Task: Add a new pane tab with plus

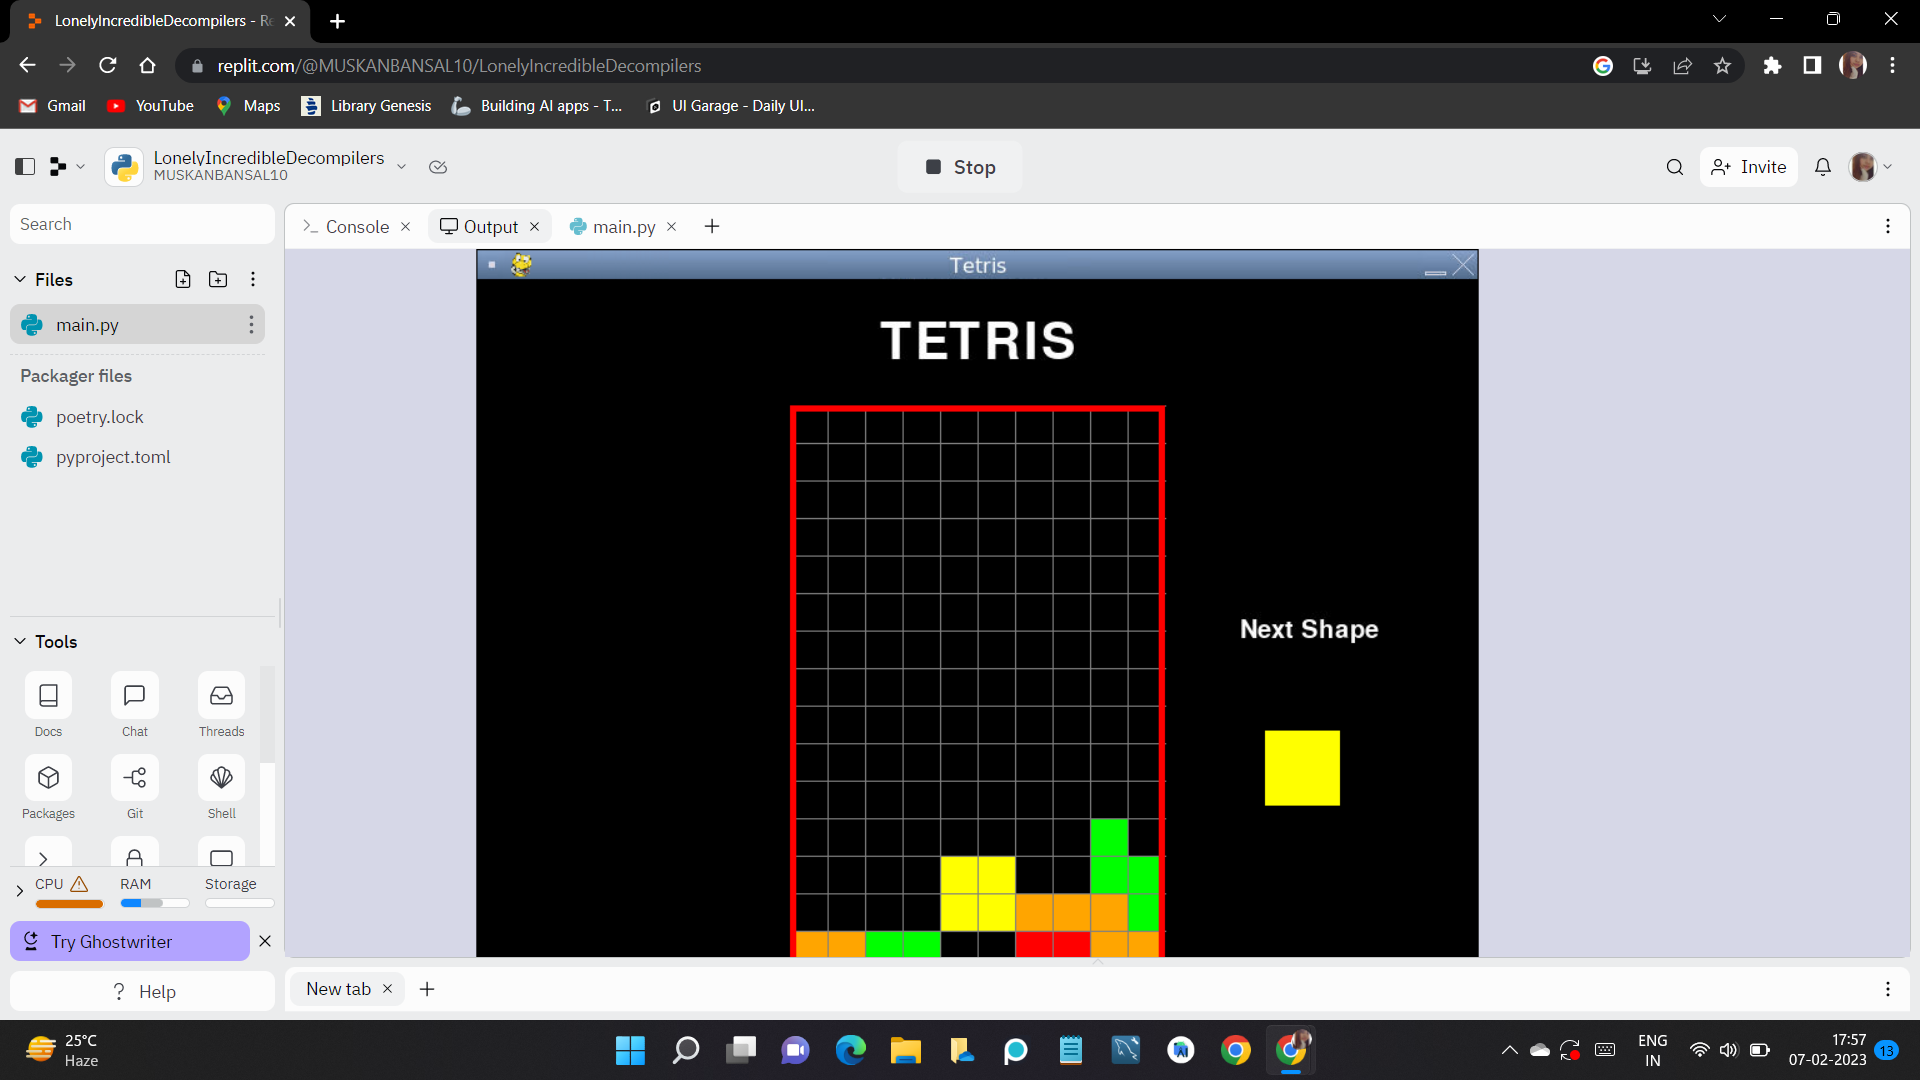Action: coord(712,226)
